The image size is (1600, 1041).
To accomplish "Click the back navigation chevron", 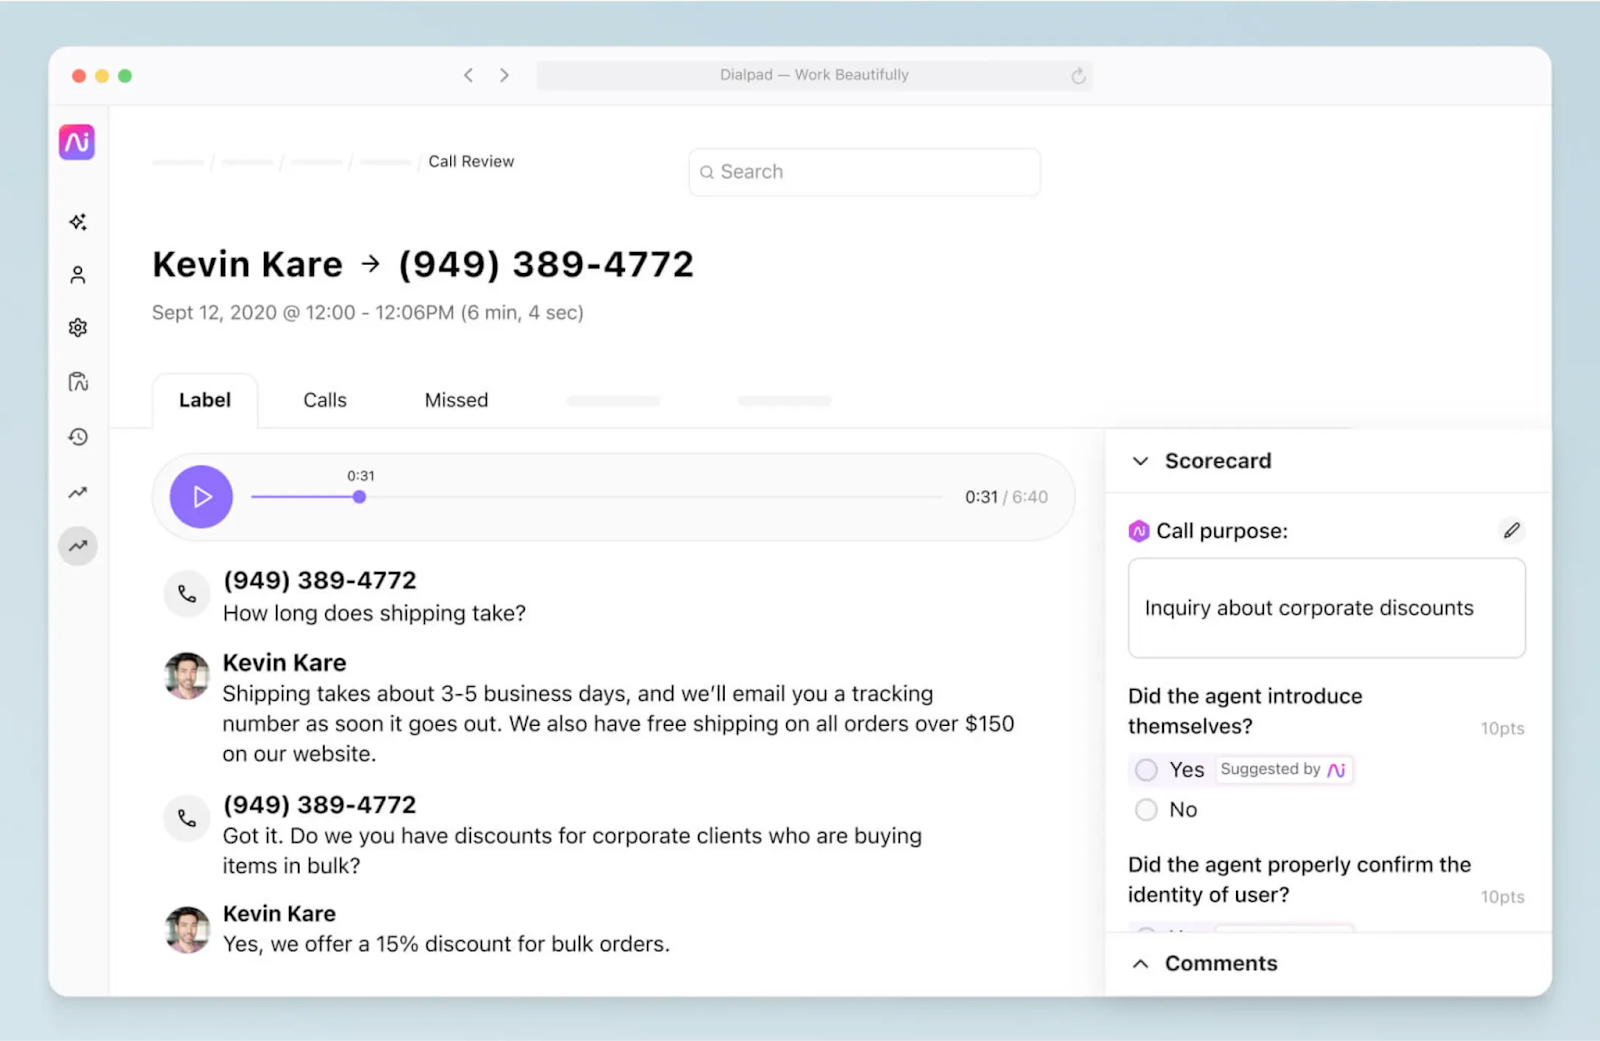I will (x=468, y=74).
